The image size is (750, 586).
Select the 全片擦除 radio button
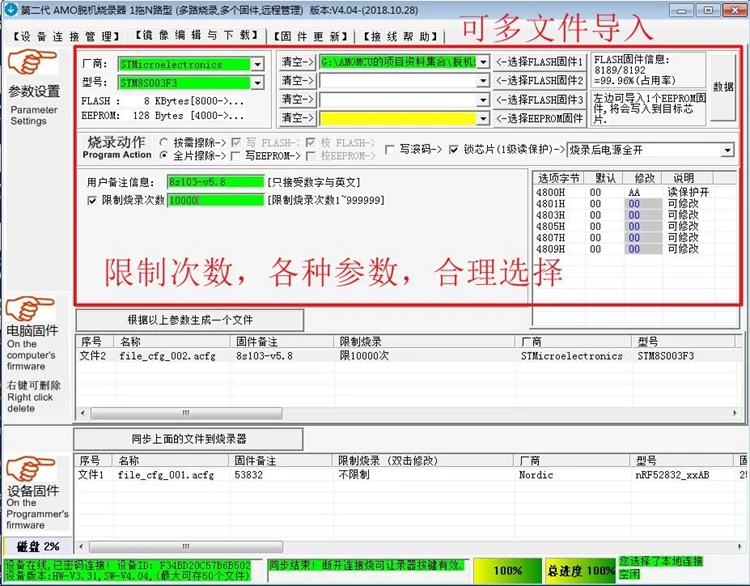tap(164, 155)
